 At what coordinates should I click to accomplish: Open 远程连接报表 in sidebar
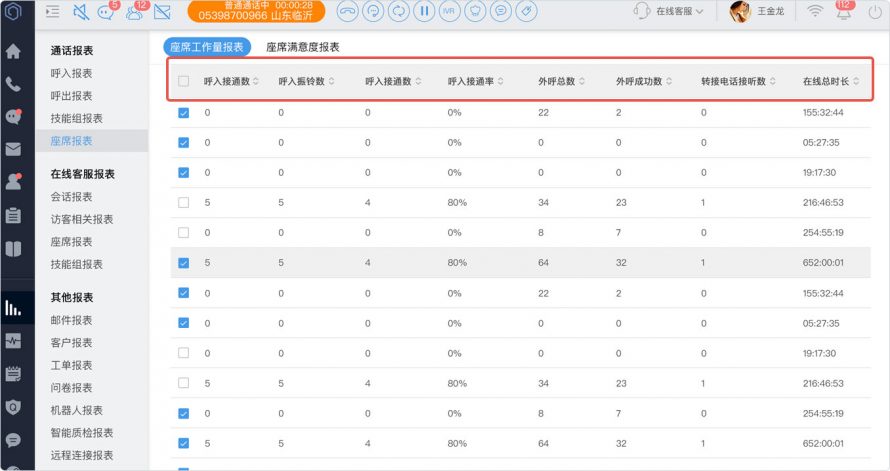coord(82,455)
